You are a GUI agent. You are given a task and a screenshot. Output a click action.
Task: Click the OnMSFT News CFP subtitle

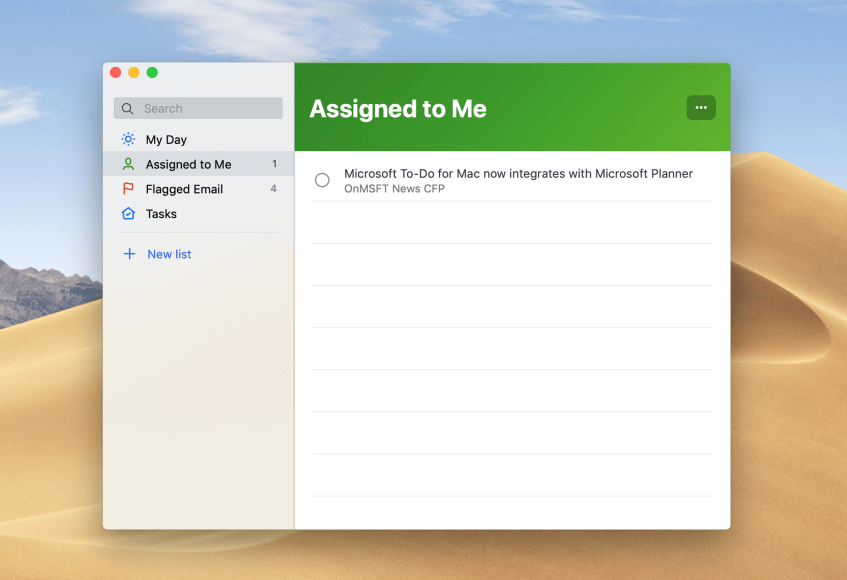pos(394,189)
